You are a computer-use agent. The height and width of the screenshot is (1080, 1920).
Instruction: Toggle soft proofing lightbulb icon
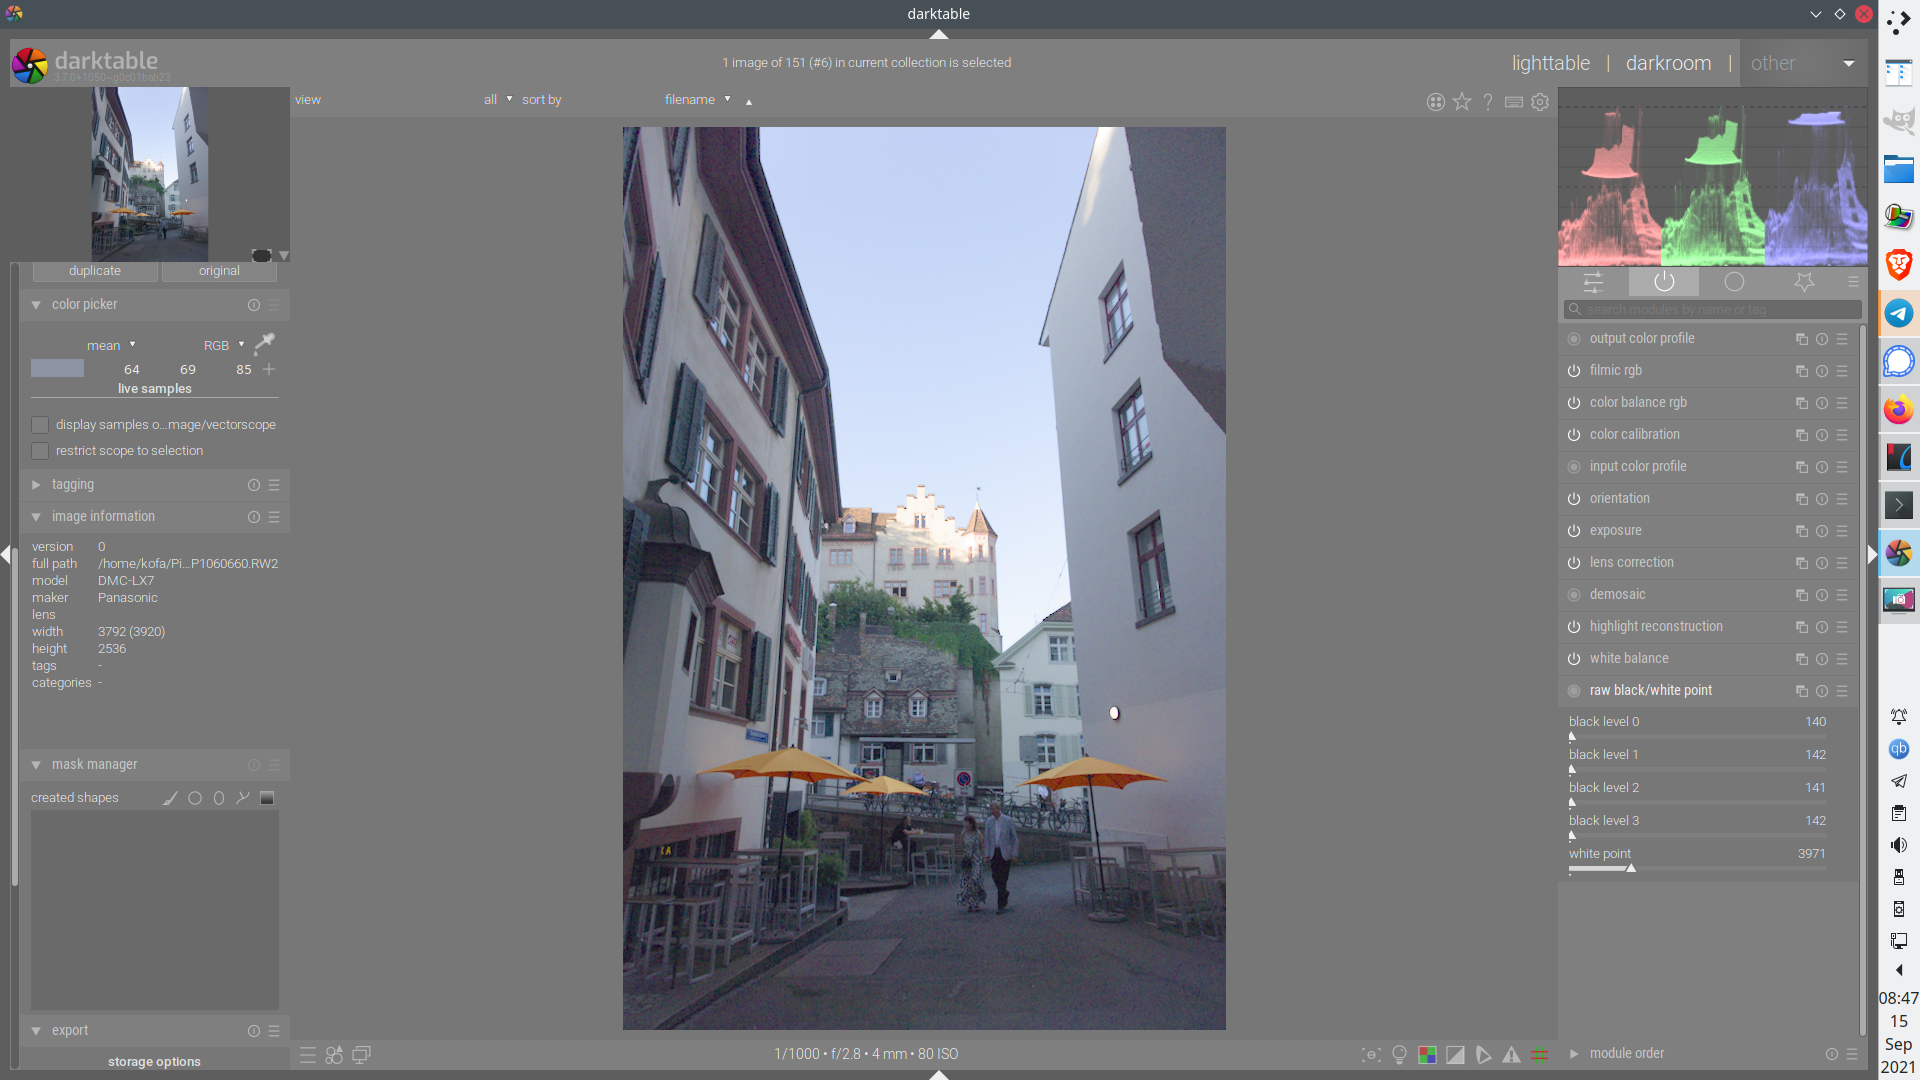pyautogui.click(x=1399, y=1054)
